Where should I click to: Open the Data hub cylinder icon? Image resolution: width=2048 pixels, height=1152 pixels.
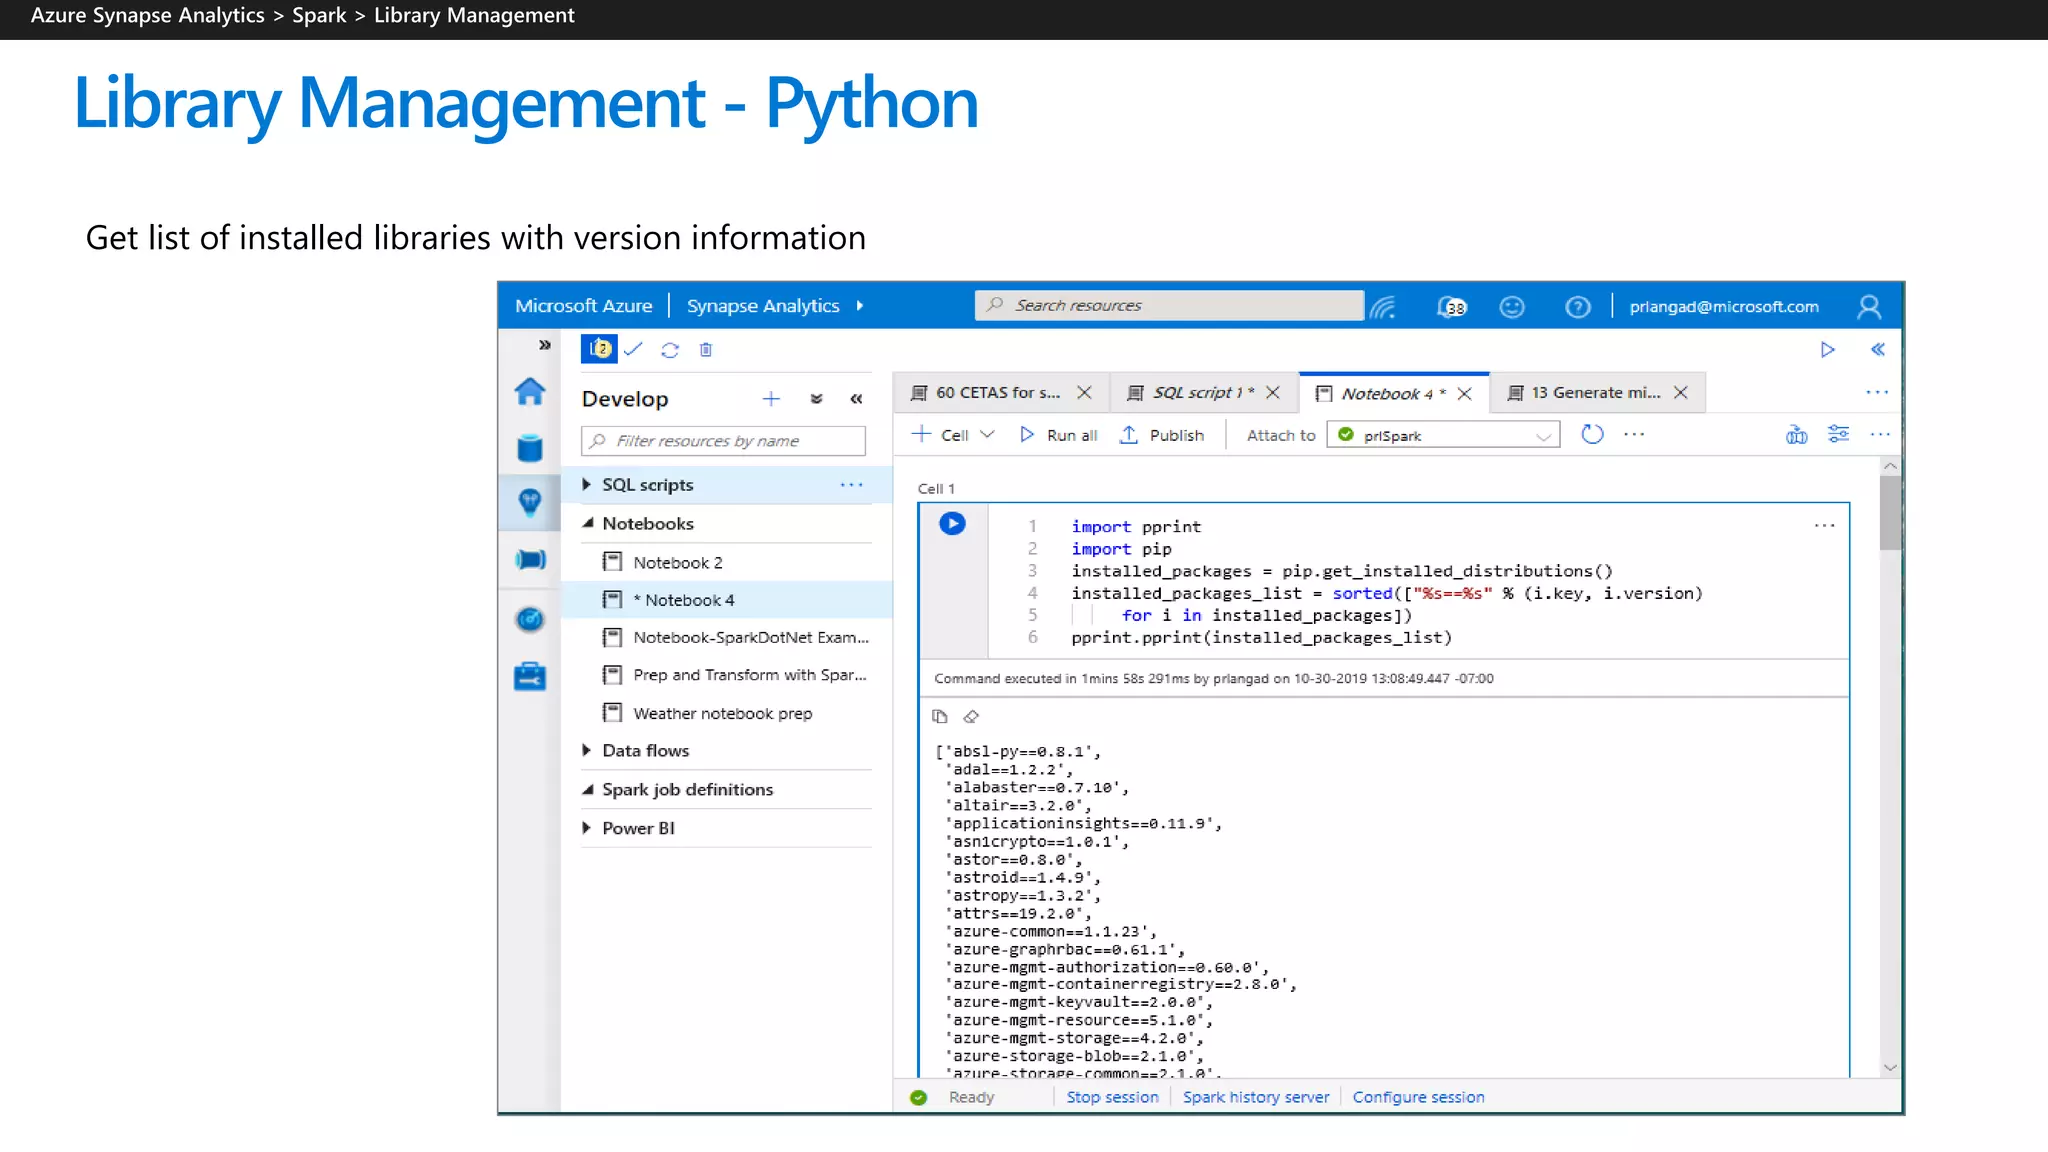[x=530, y=448]
